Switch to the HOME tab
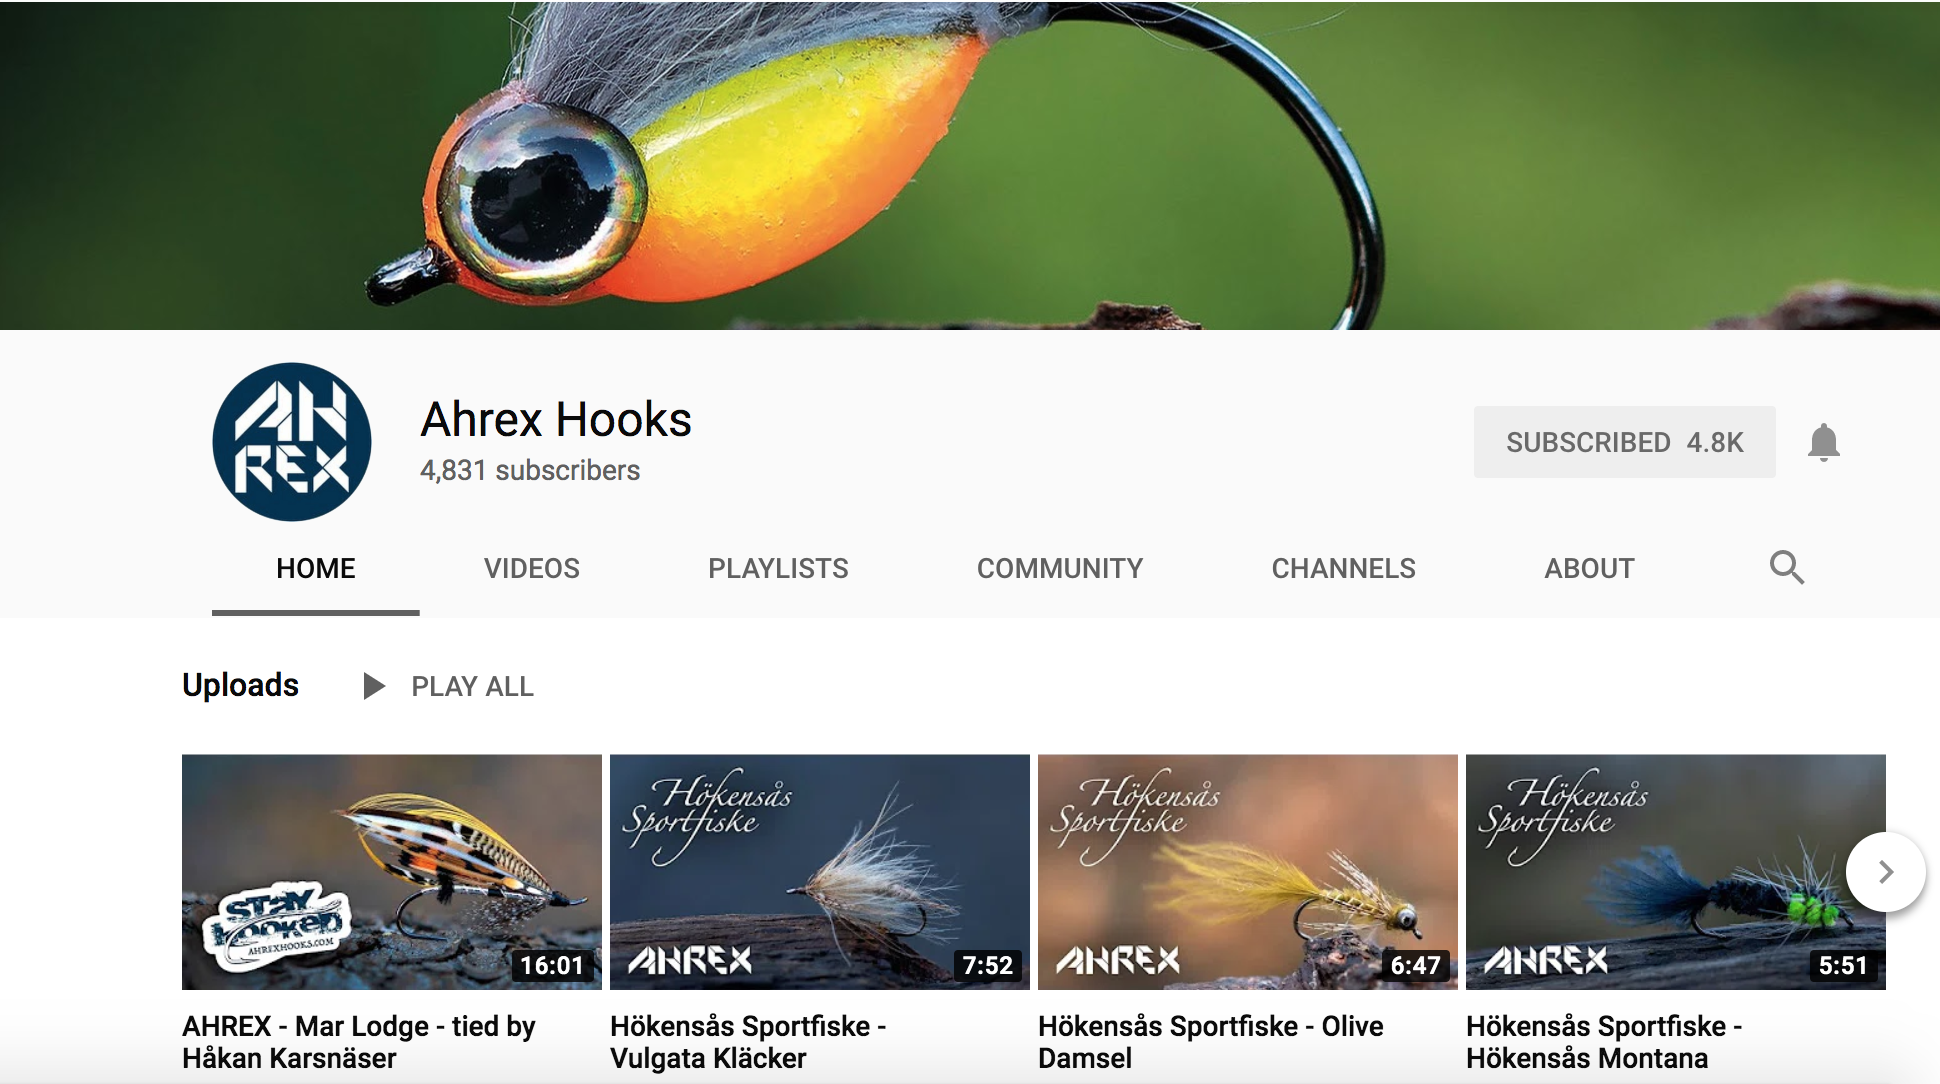1940x1084 pixels. click(316, 568)
